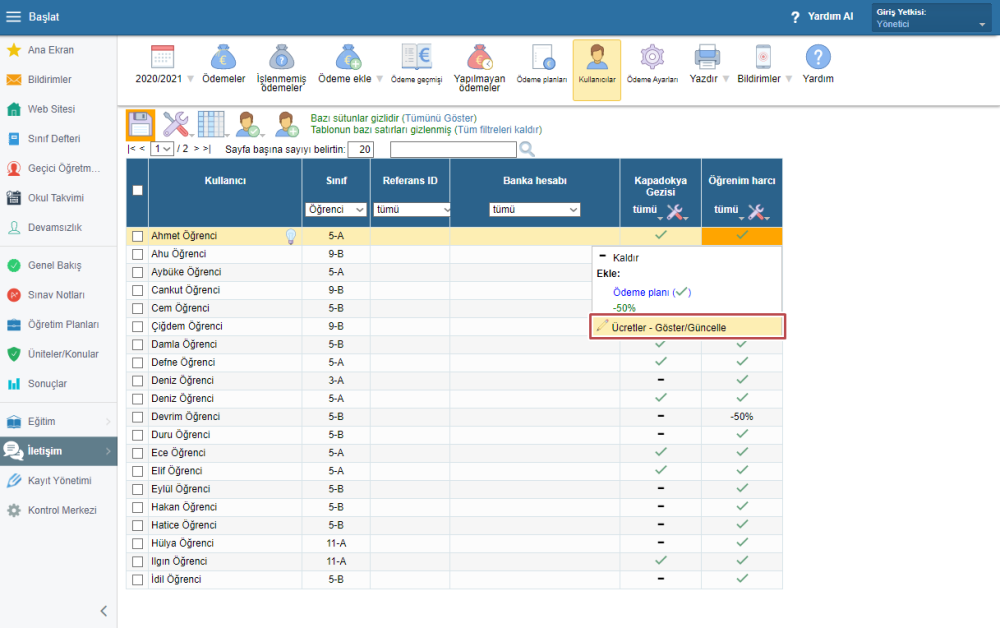Screen dimensions: 1000x628
Task: Click the save disk icon
Action: (x=140, y=124)
